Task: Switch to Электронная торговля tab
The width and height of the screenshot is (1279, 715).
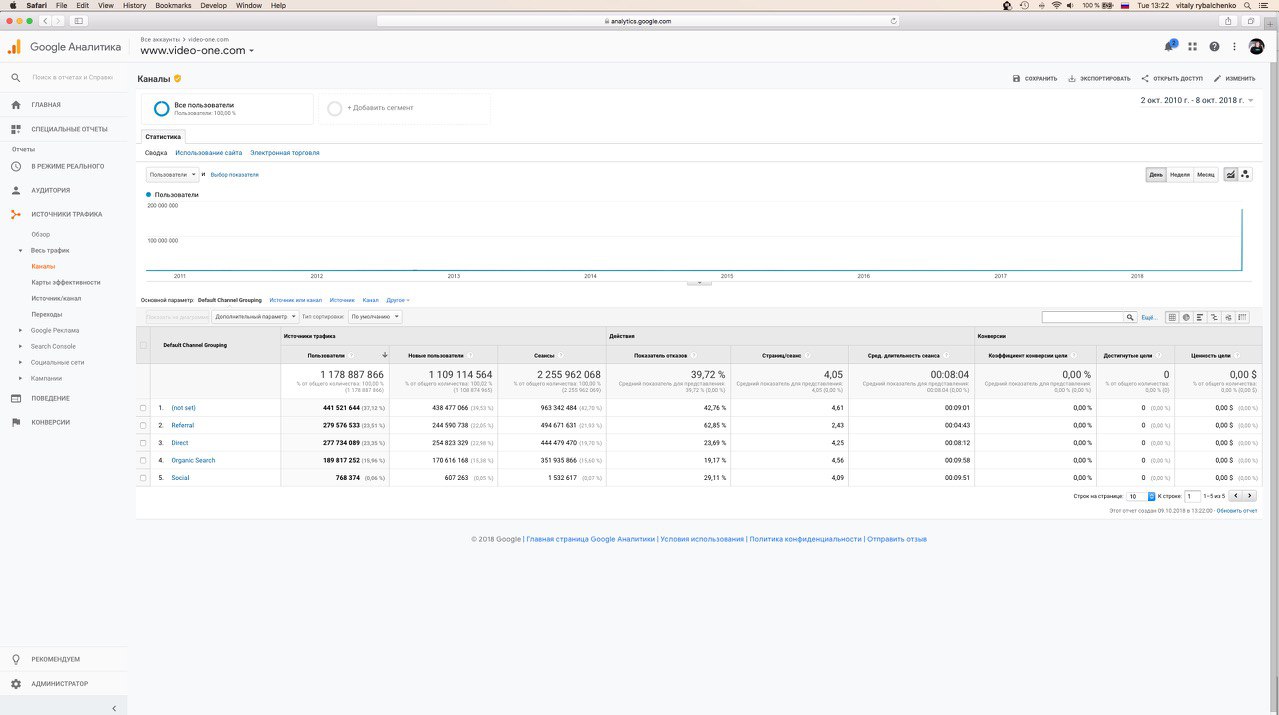Action: coord(285,153)
